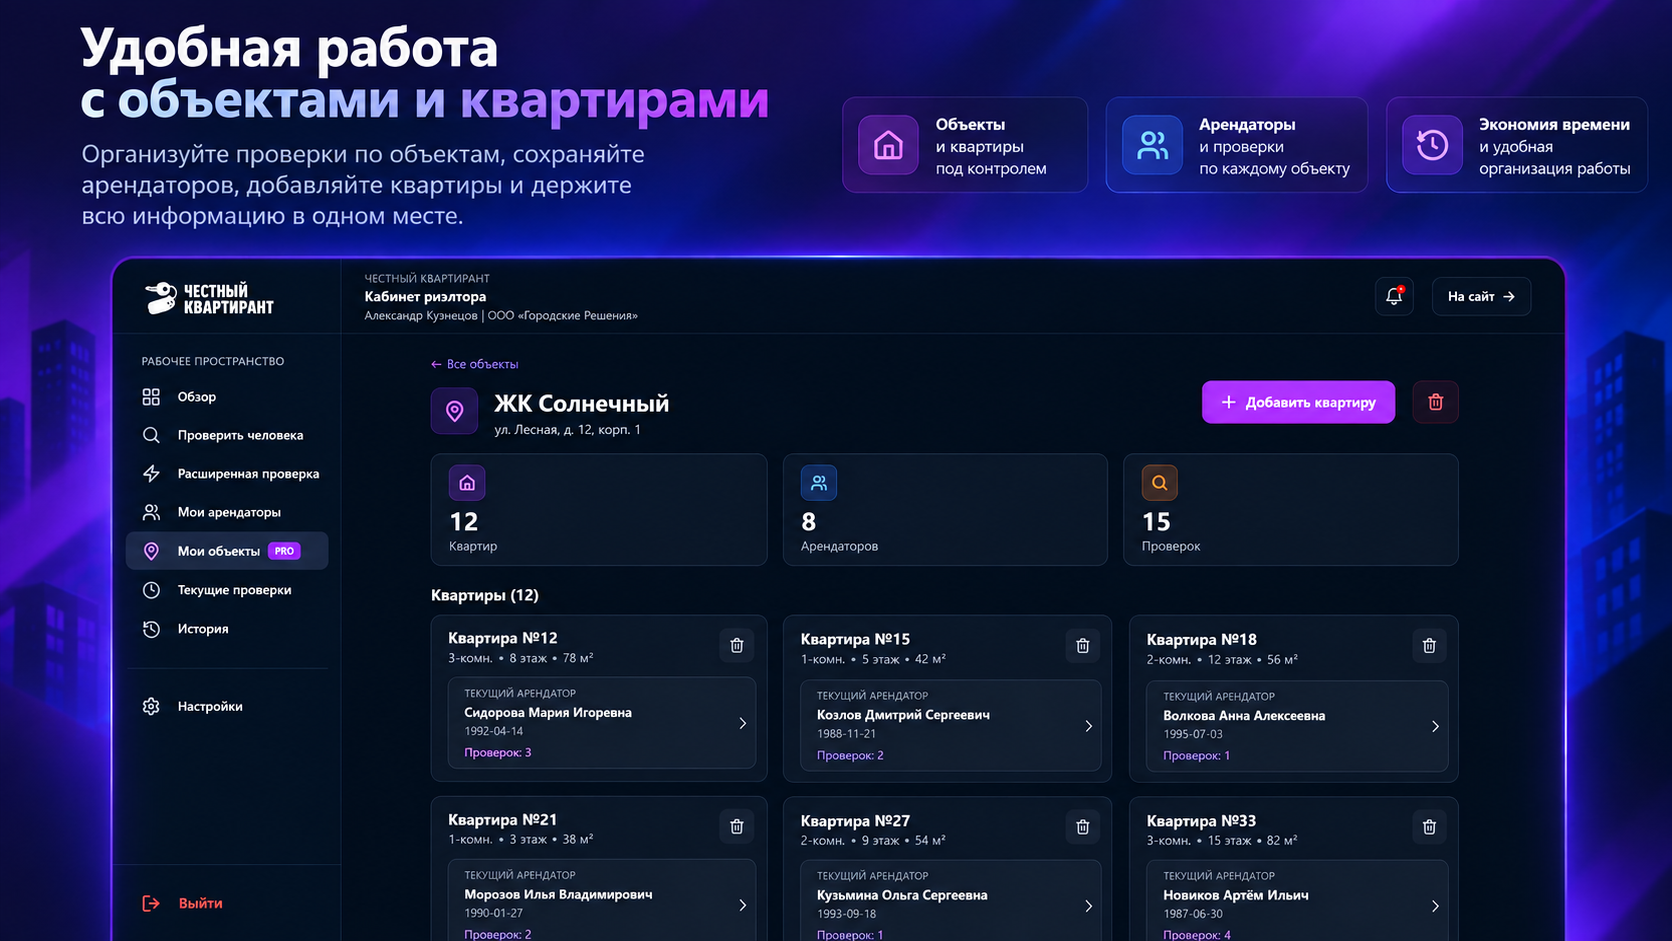Open Расширенная проверка in the sidebar
Image resolution: width=1672 pixels, height=941 pixels.
pyautogui.click(x=227, y=474)
